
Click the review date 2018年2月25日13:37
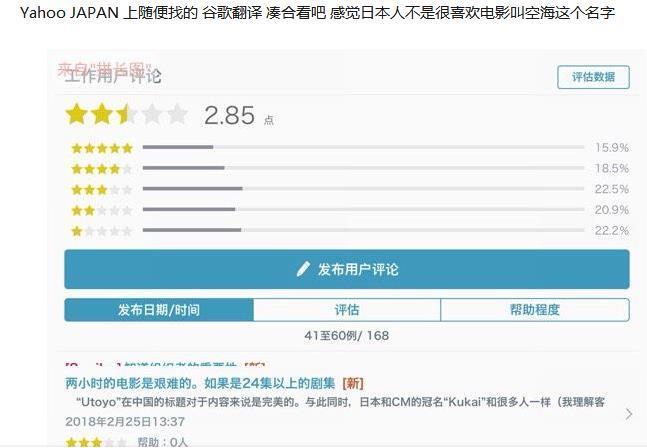coord(125,422)
